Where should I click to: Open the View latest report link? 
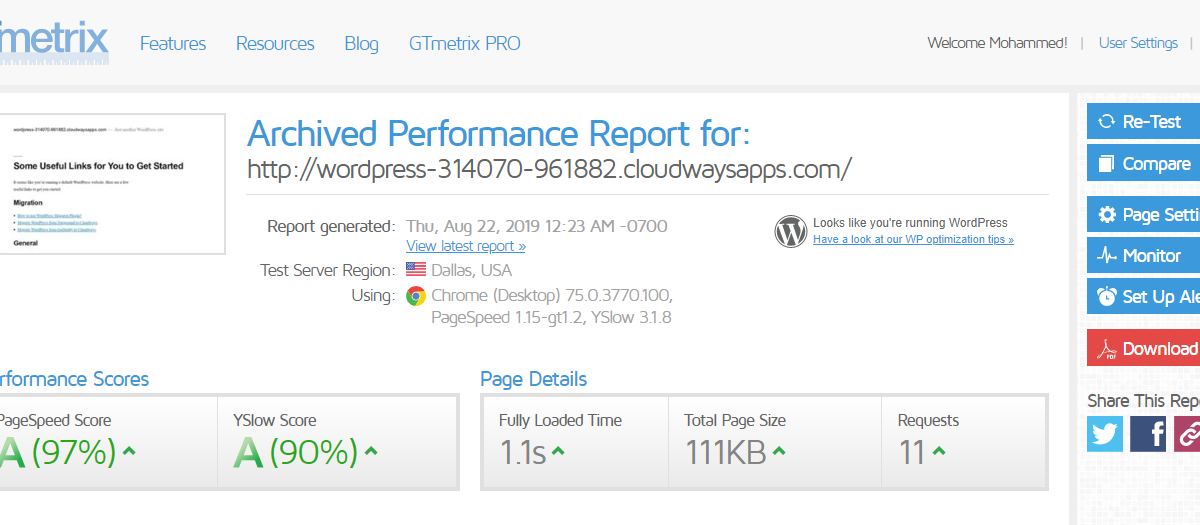tap(466, 246)
